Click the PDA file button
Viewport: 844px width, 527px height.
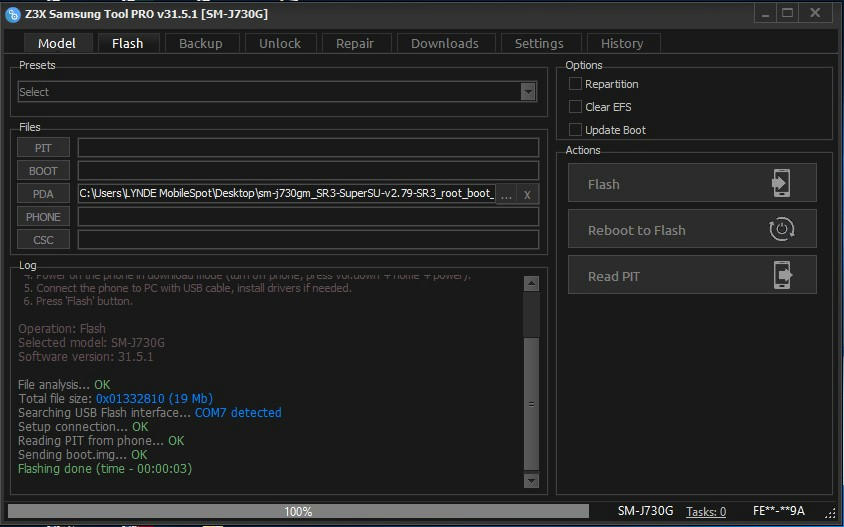coord(43,194)
